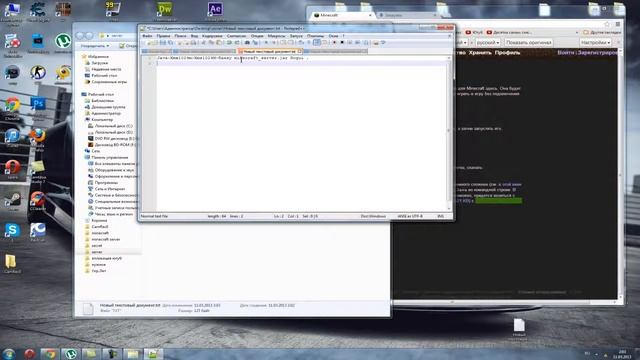640x360 pixels.
Task: Open uTorrent from the taskbar
Action: point(71,353)
